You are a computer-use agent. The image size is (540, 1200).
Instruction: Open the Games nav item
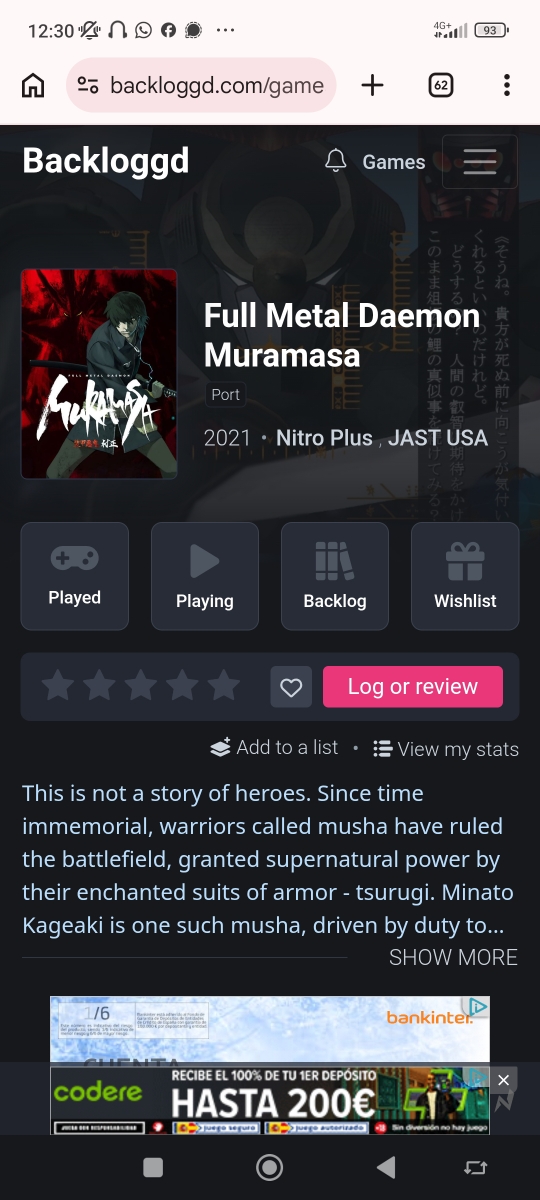pos(393,162)
